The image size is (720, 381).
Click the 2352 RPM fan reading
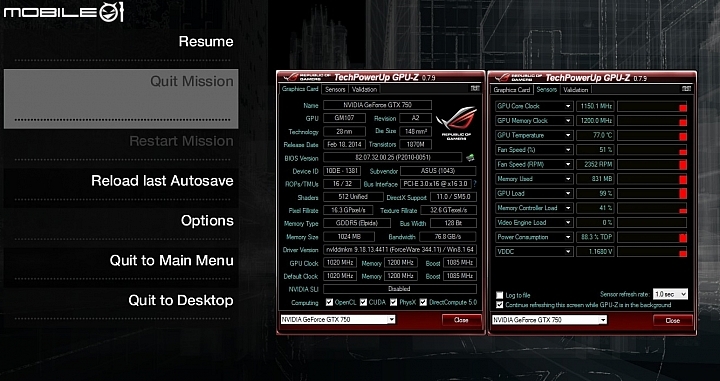click(595, 164)
